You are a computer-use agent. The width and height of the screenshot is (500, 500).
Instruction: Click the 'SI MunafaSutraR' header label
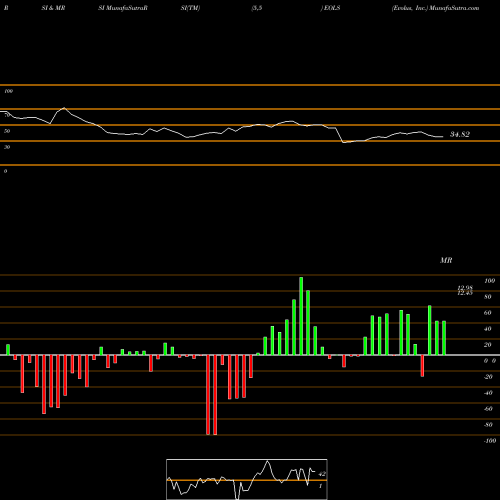(123, 8)
